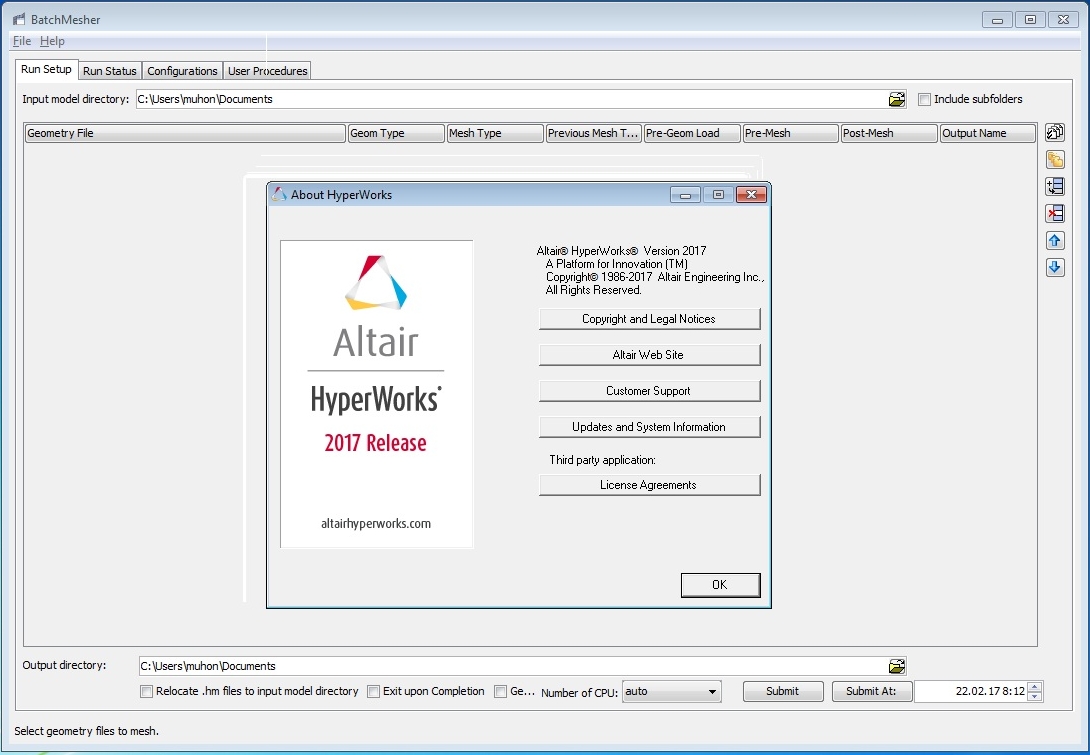Click the blue move up arrow icon

tap(1055, 241)
